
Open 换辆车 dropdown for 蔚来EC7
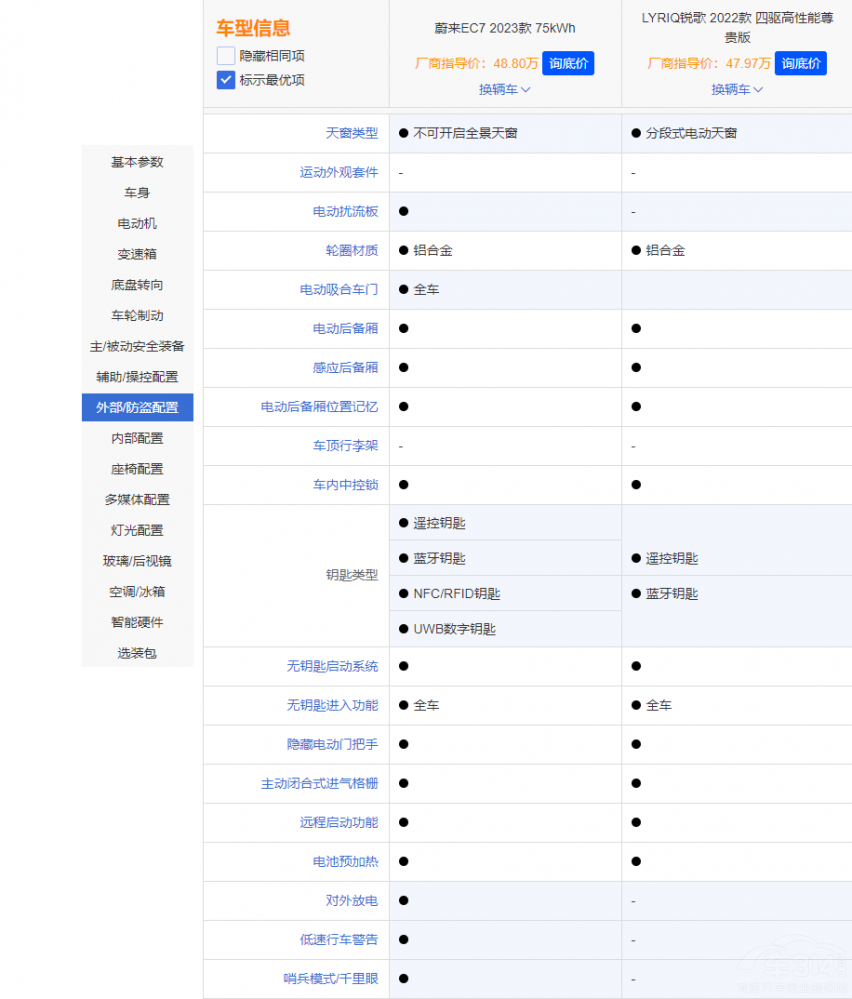click(504, 89)
